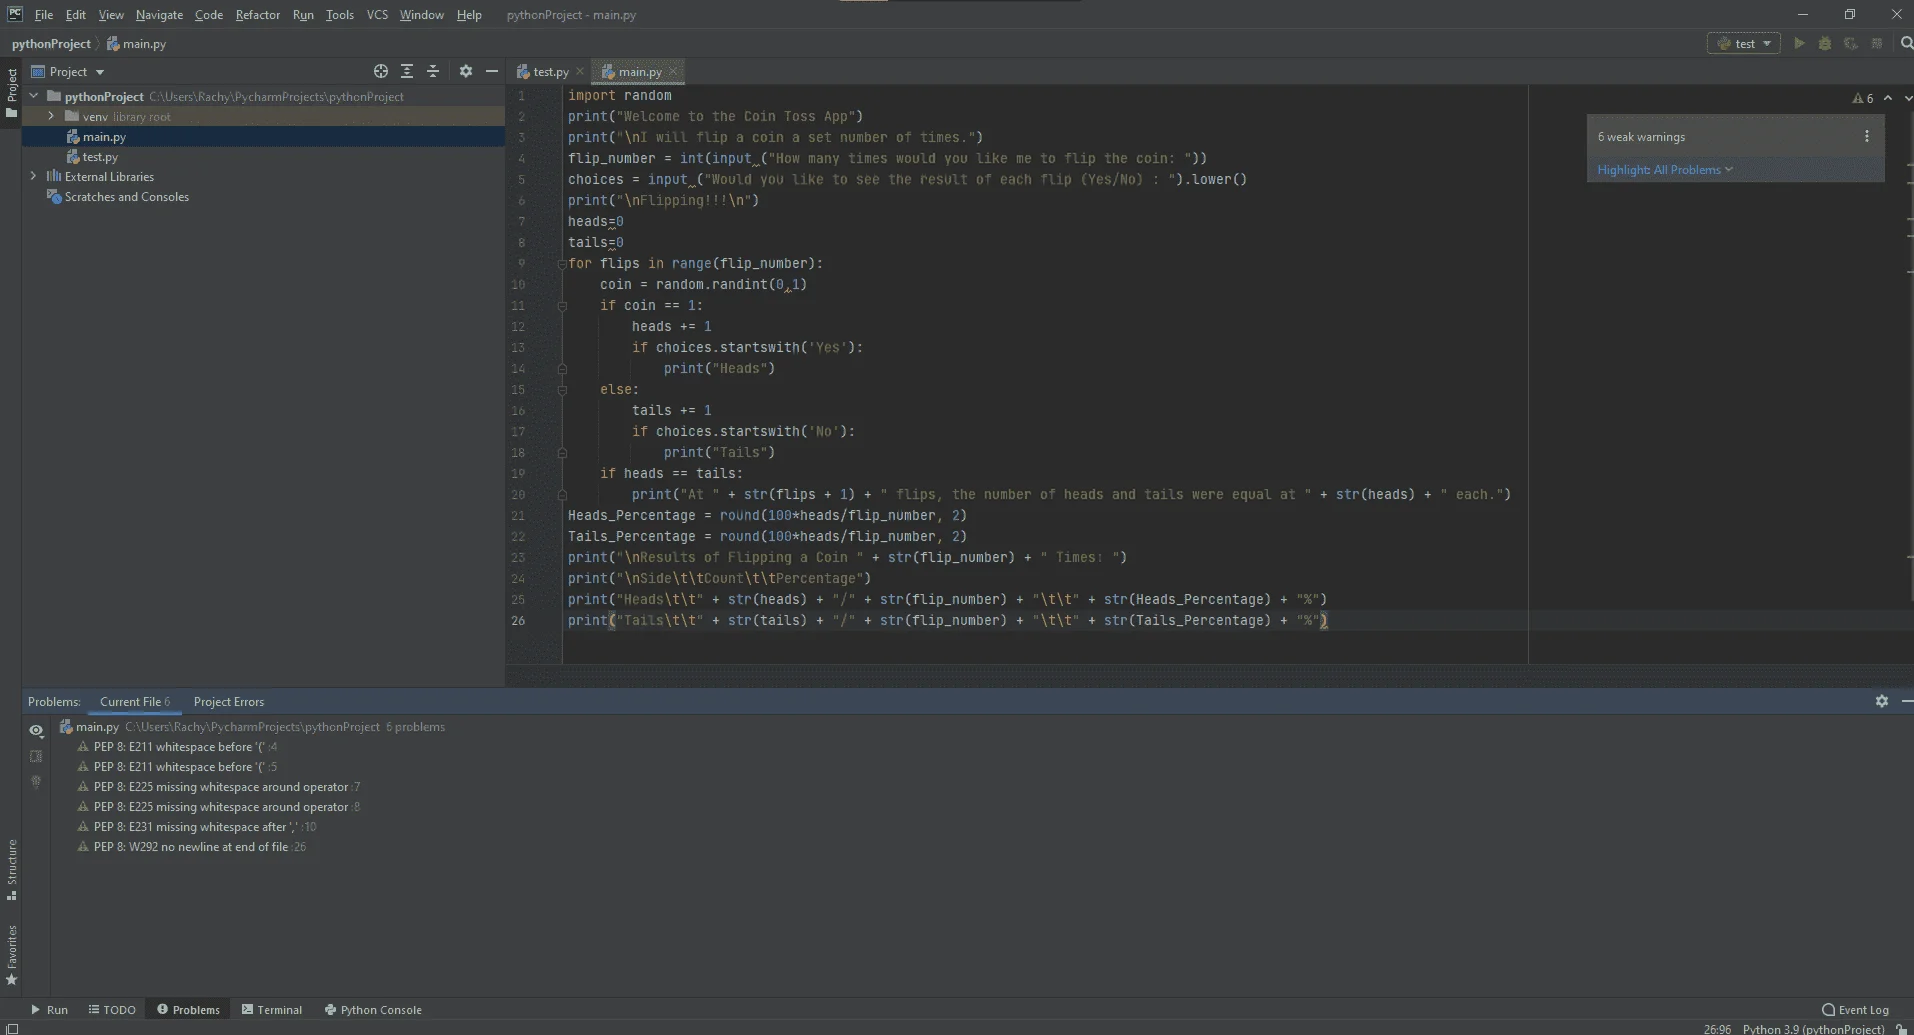Close the main.py editor tab
Viewport: 1914px width, 1035px height.
click(673, 71)
